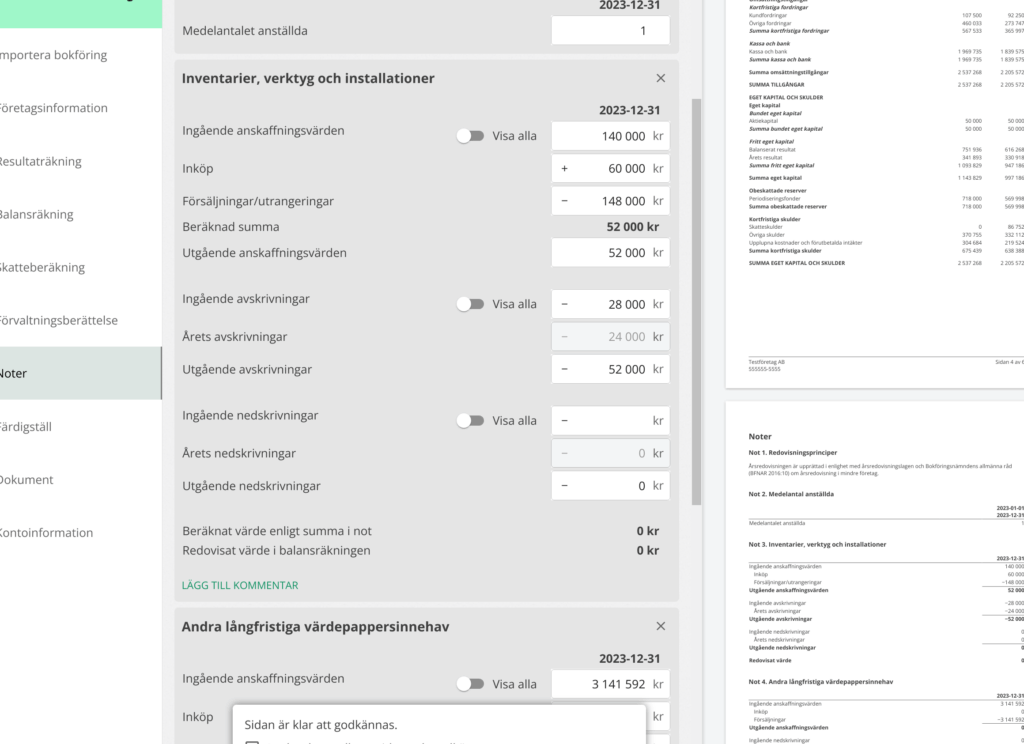Select the Försäljningar/utrangeringar amount field

pos(611,201)
